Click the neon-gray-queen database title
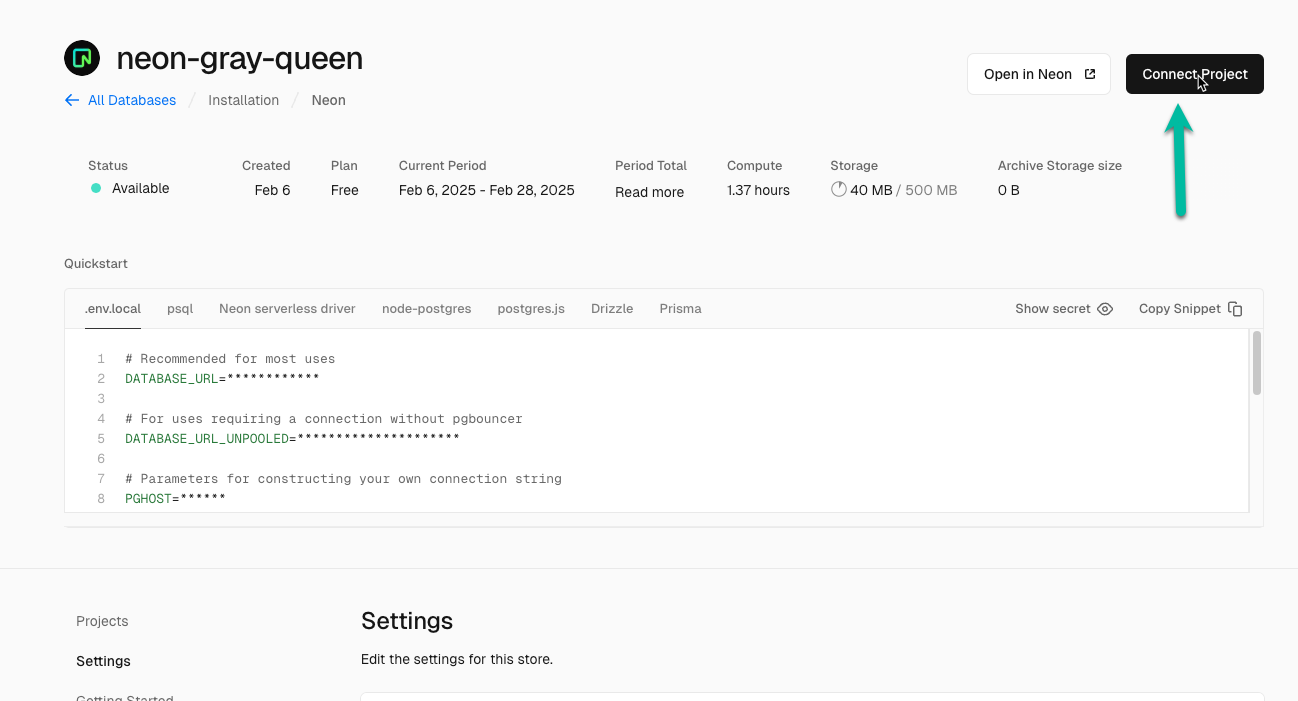This screenshot has width=1298, height=701. pyautogui.click(x=240, y=59)
